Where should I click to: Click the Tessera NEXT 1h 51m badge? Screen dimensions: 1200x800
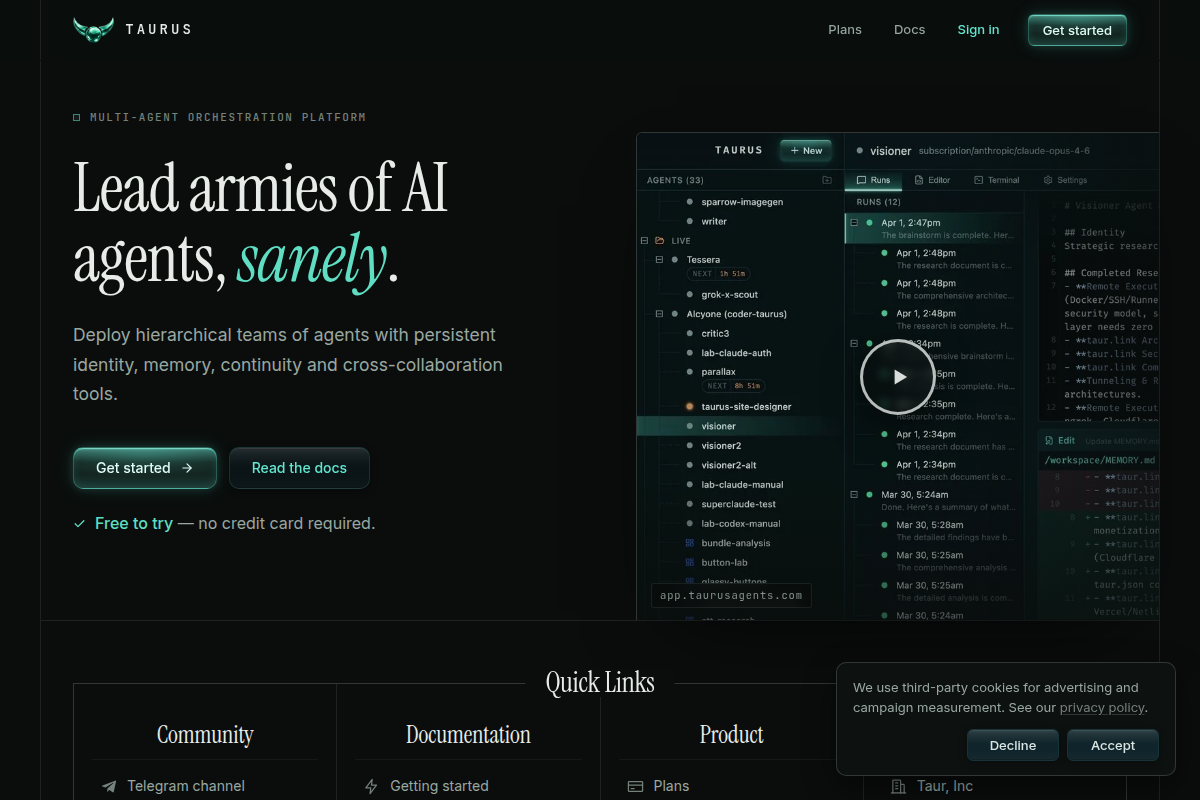pos(718,274)
